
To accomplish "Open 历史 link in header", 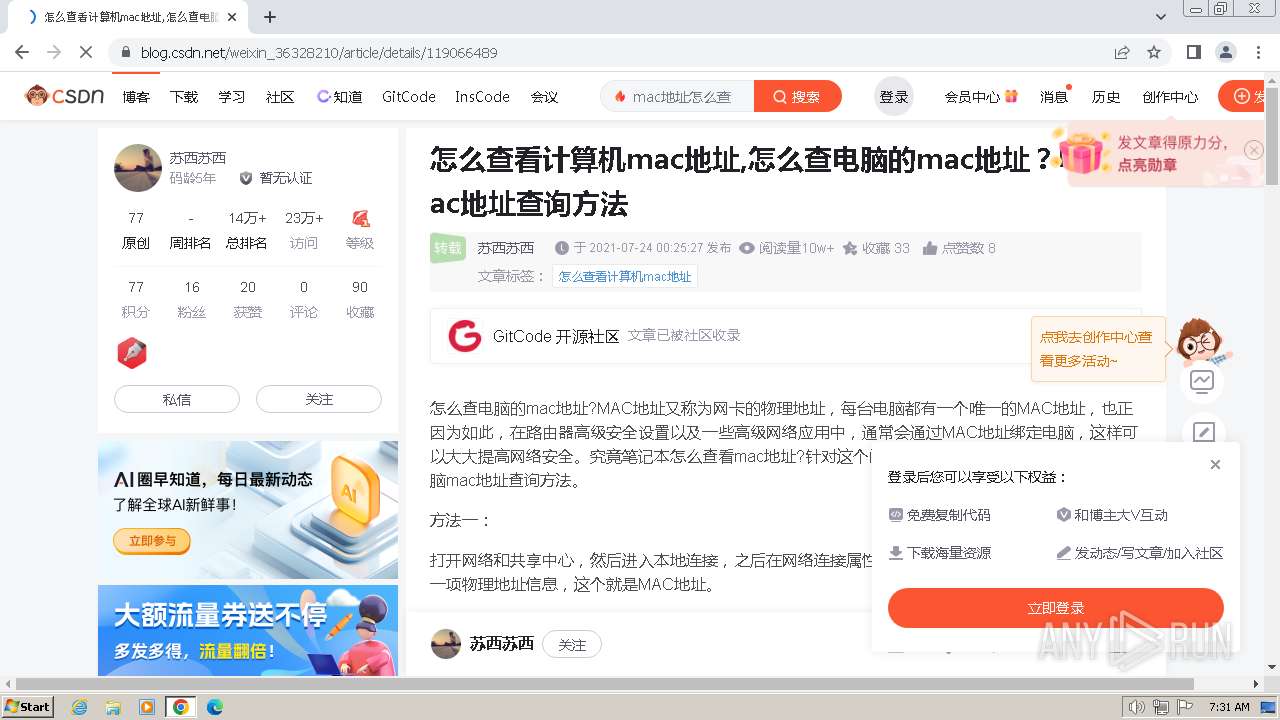I will (x=1106, y=97).
